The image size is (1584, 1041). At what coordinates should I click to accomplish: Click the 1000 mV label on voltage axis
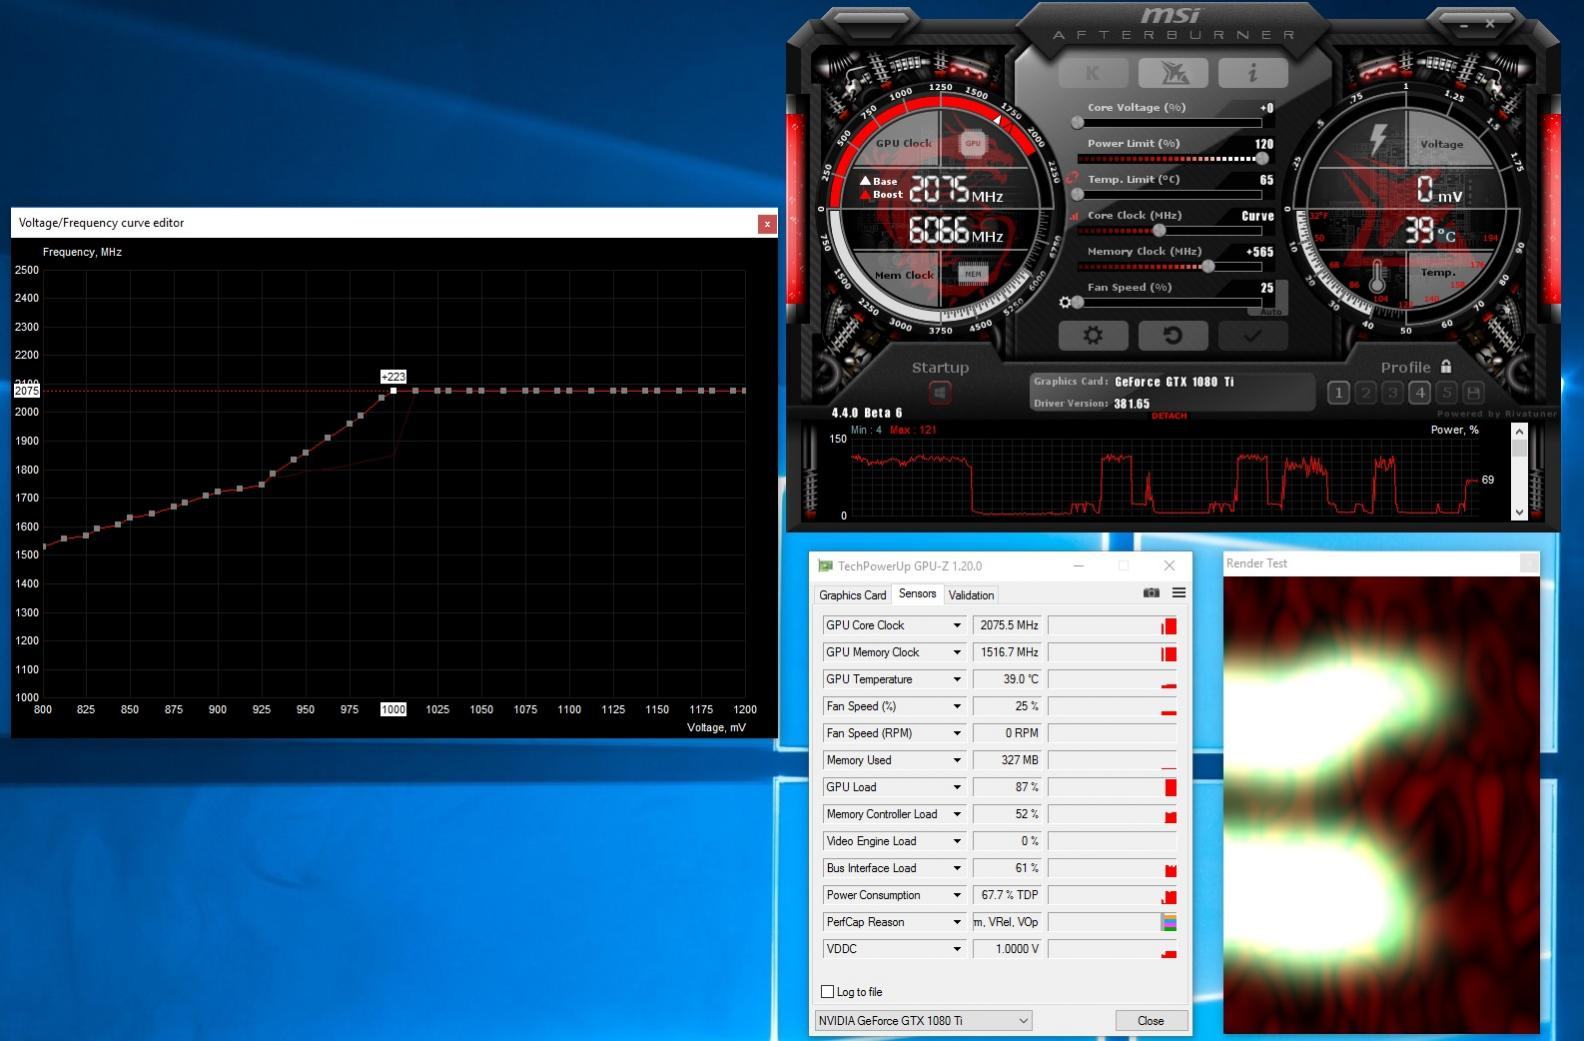[x=393, y=709]
